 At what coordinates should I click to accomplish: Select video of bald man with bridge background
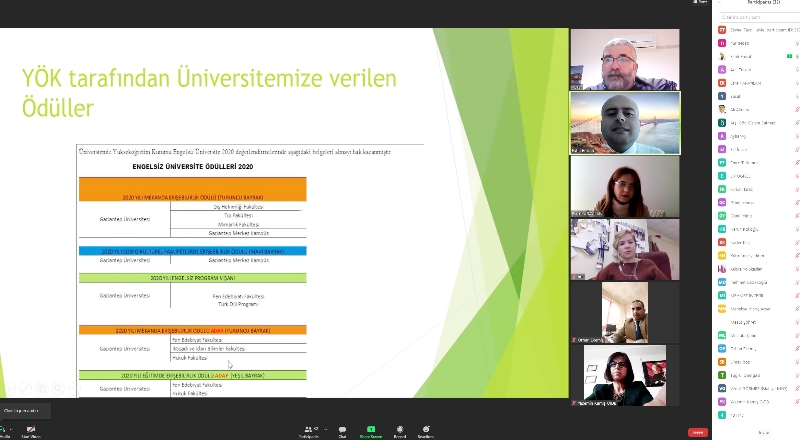tap(625, 123)
